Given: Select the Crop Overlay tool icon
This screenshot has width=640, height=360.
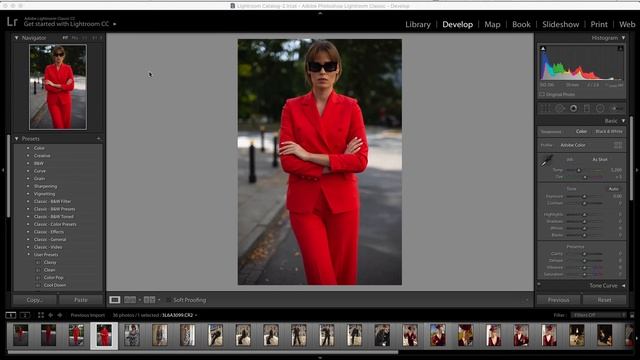Looking at the screenshot, I should click(545, 108).
